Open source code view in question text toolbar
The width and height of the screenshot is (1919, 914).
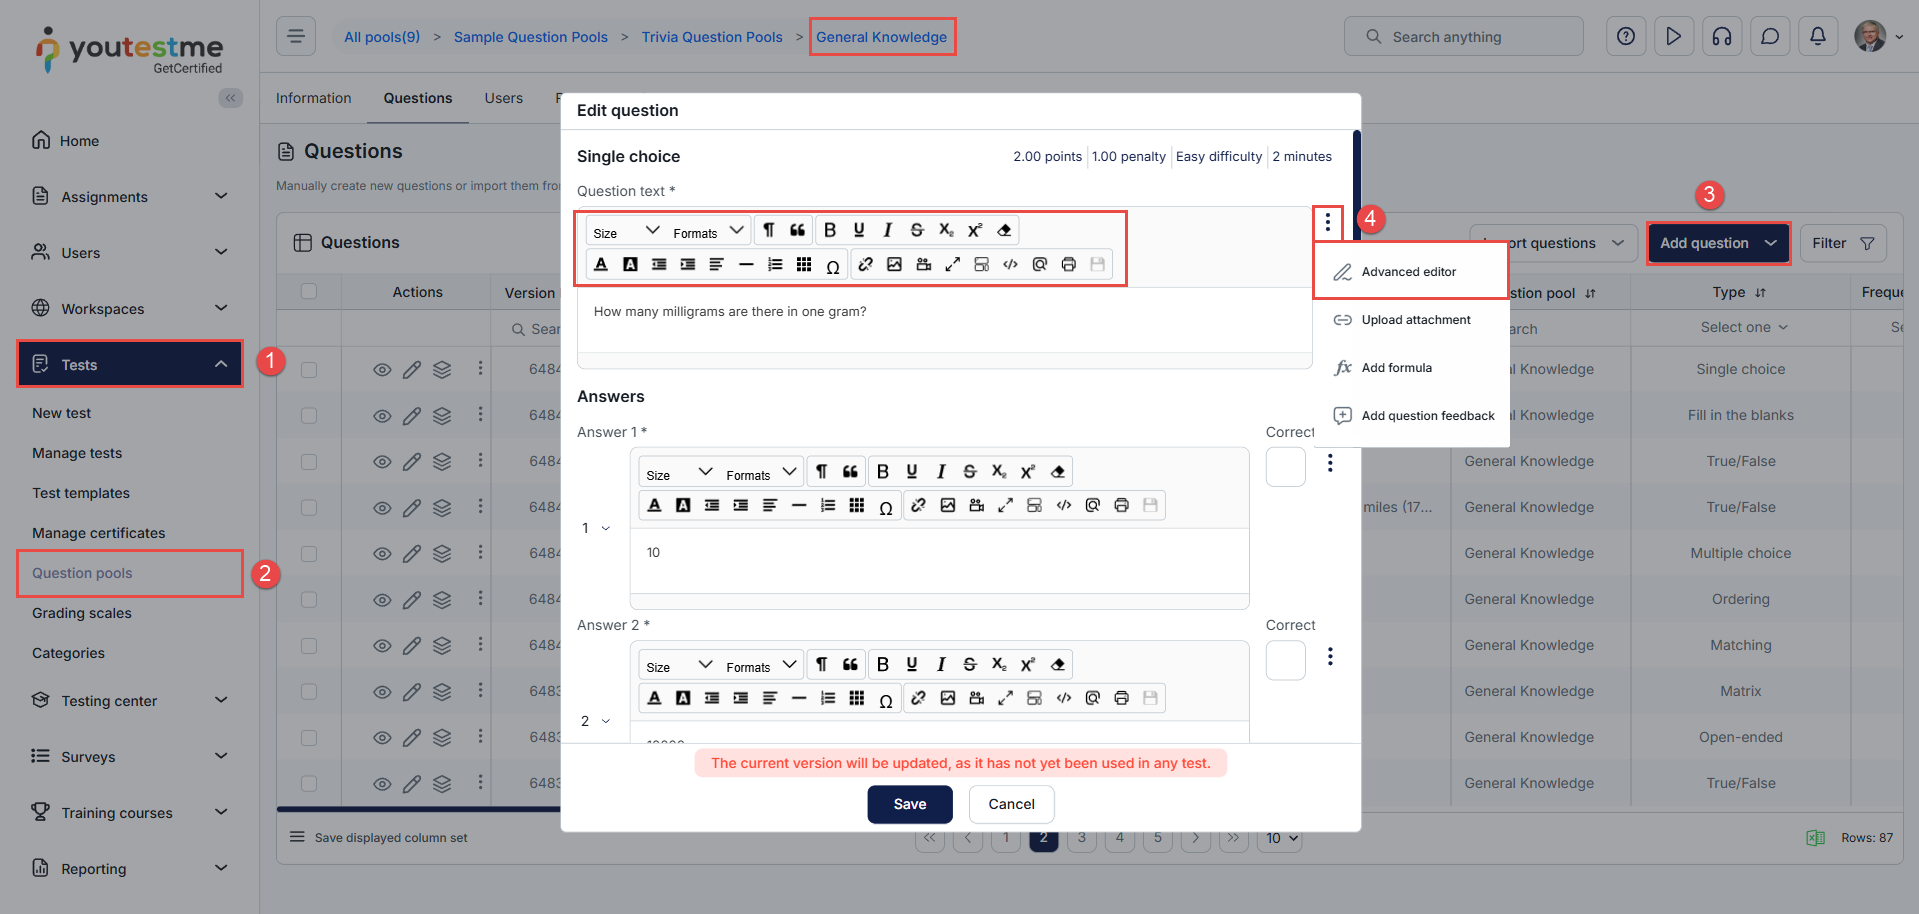(1010, 265)
